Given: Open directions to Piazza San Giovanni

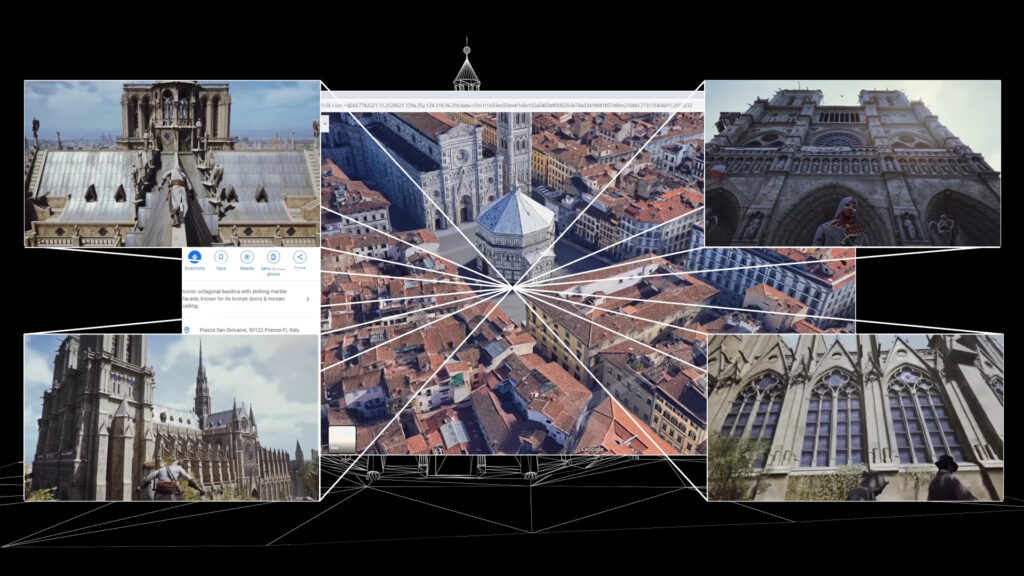Looking at the screenshot, I should tap(195, 257).
